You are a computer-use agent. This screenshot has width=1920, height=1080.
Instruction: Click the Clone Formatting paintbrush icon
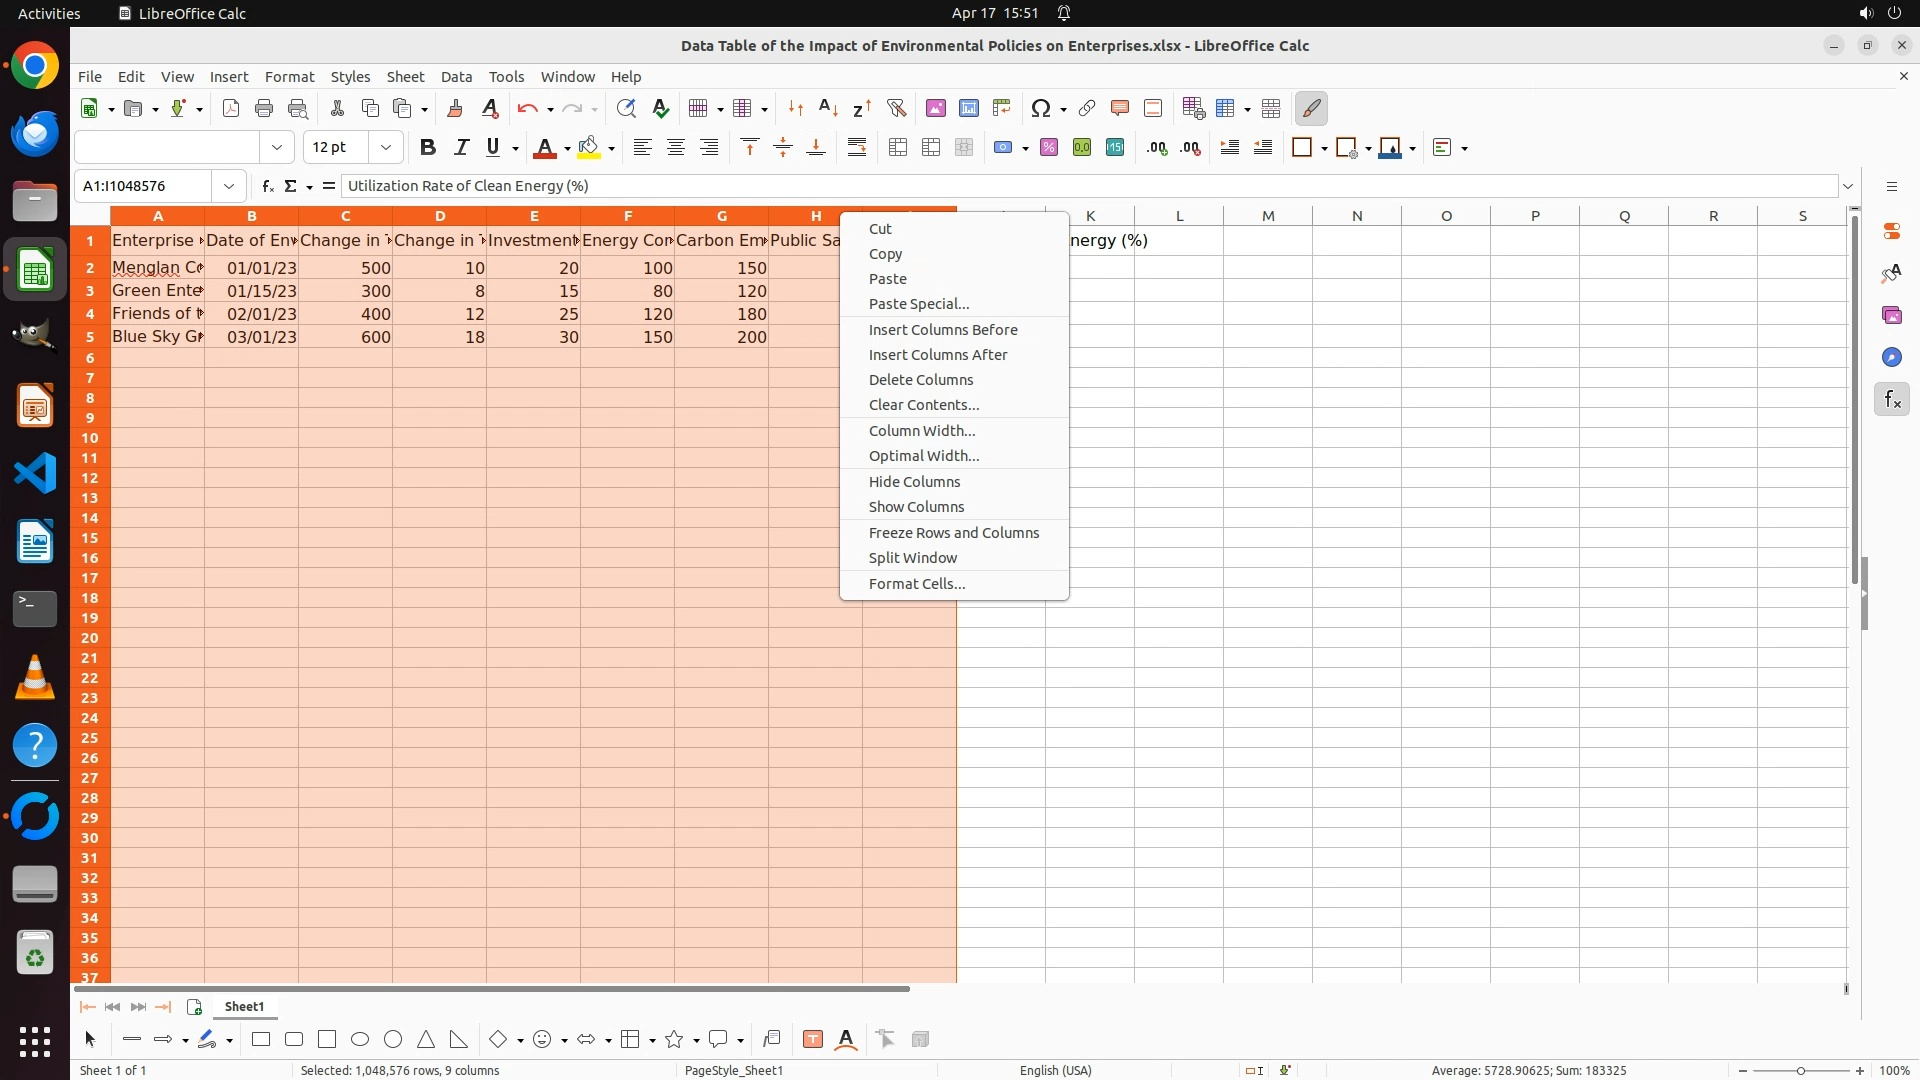(455, 108)
